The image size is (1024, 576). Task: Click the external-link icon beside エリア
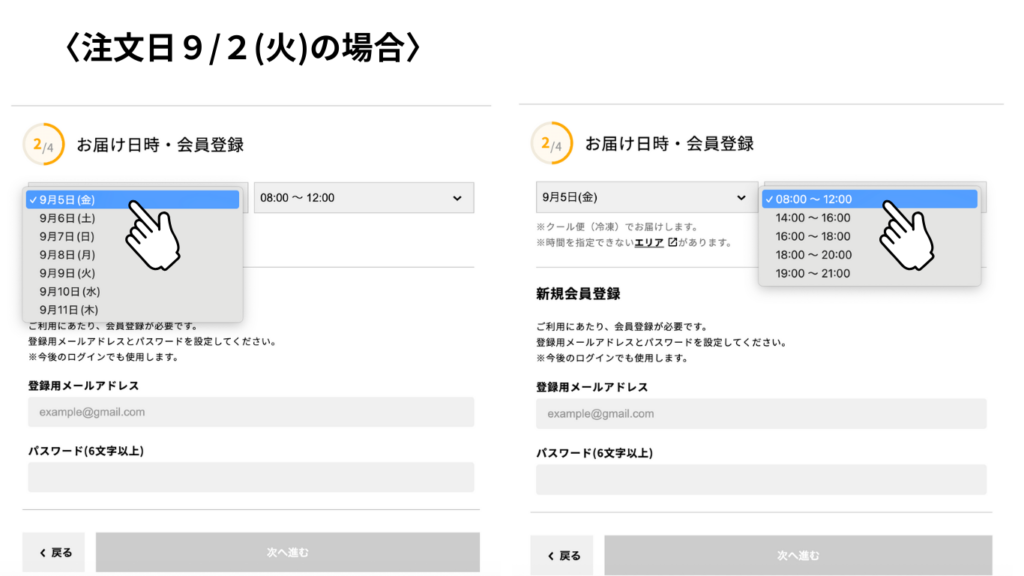click(x=672, y=242)
